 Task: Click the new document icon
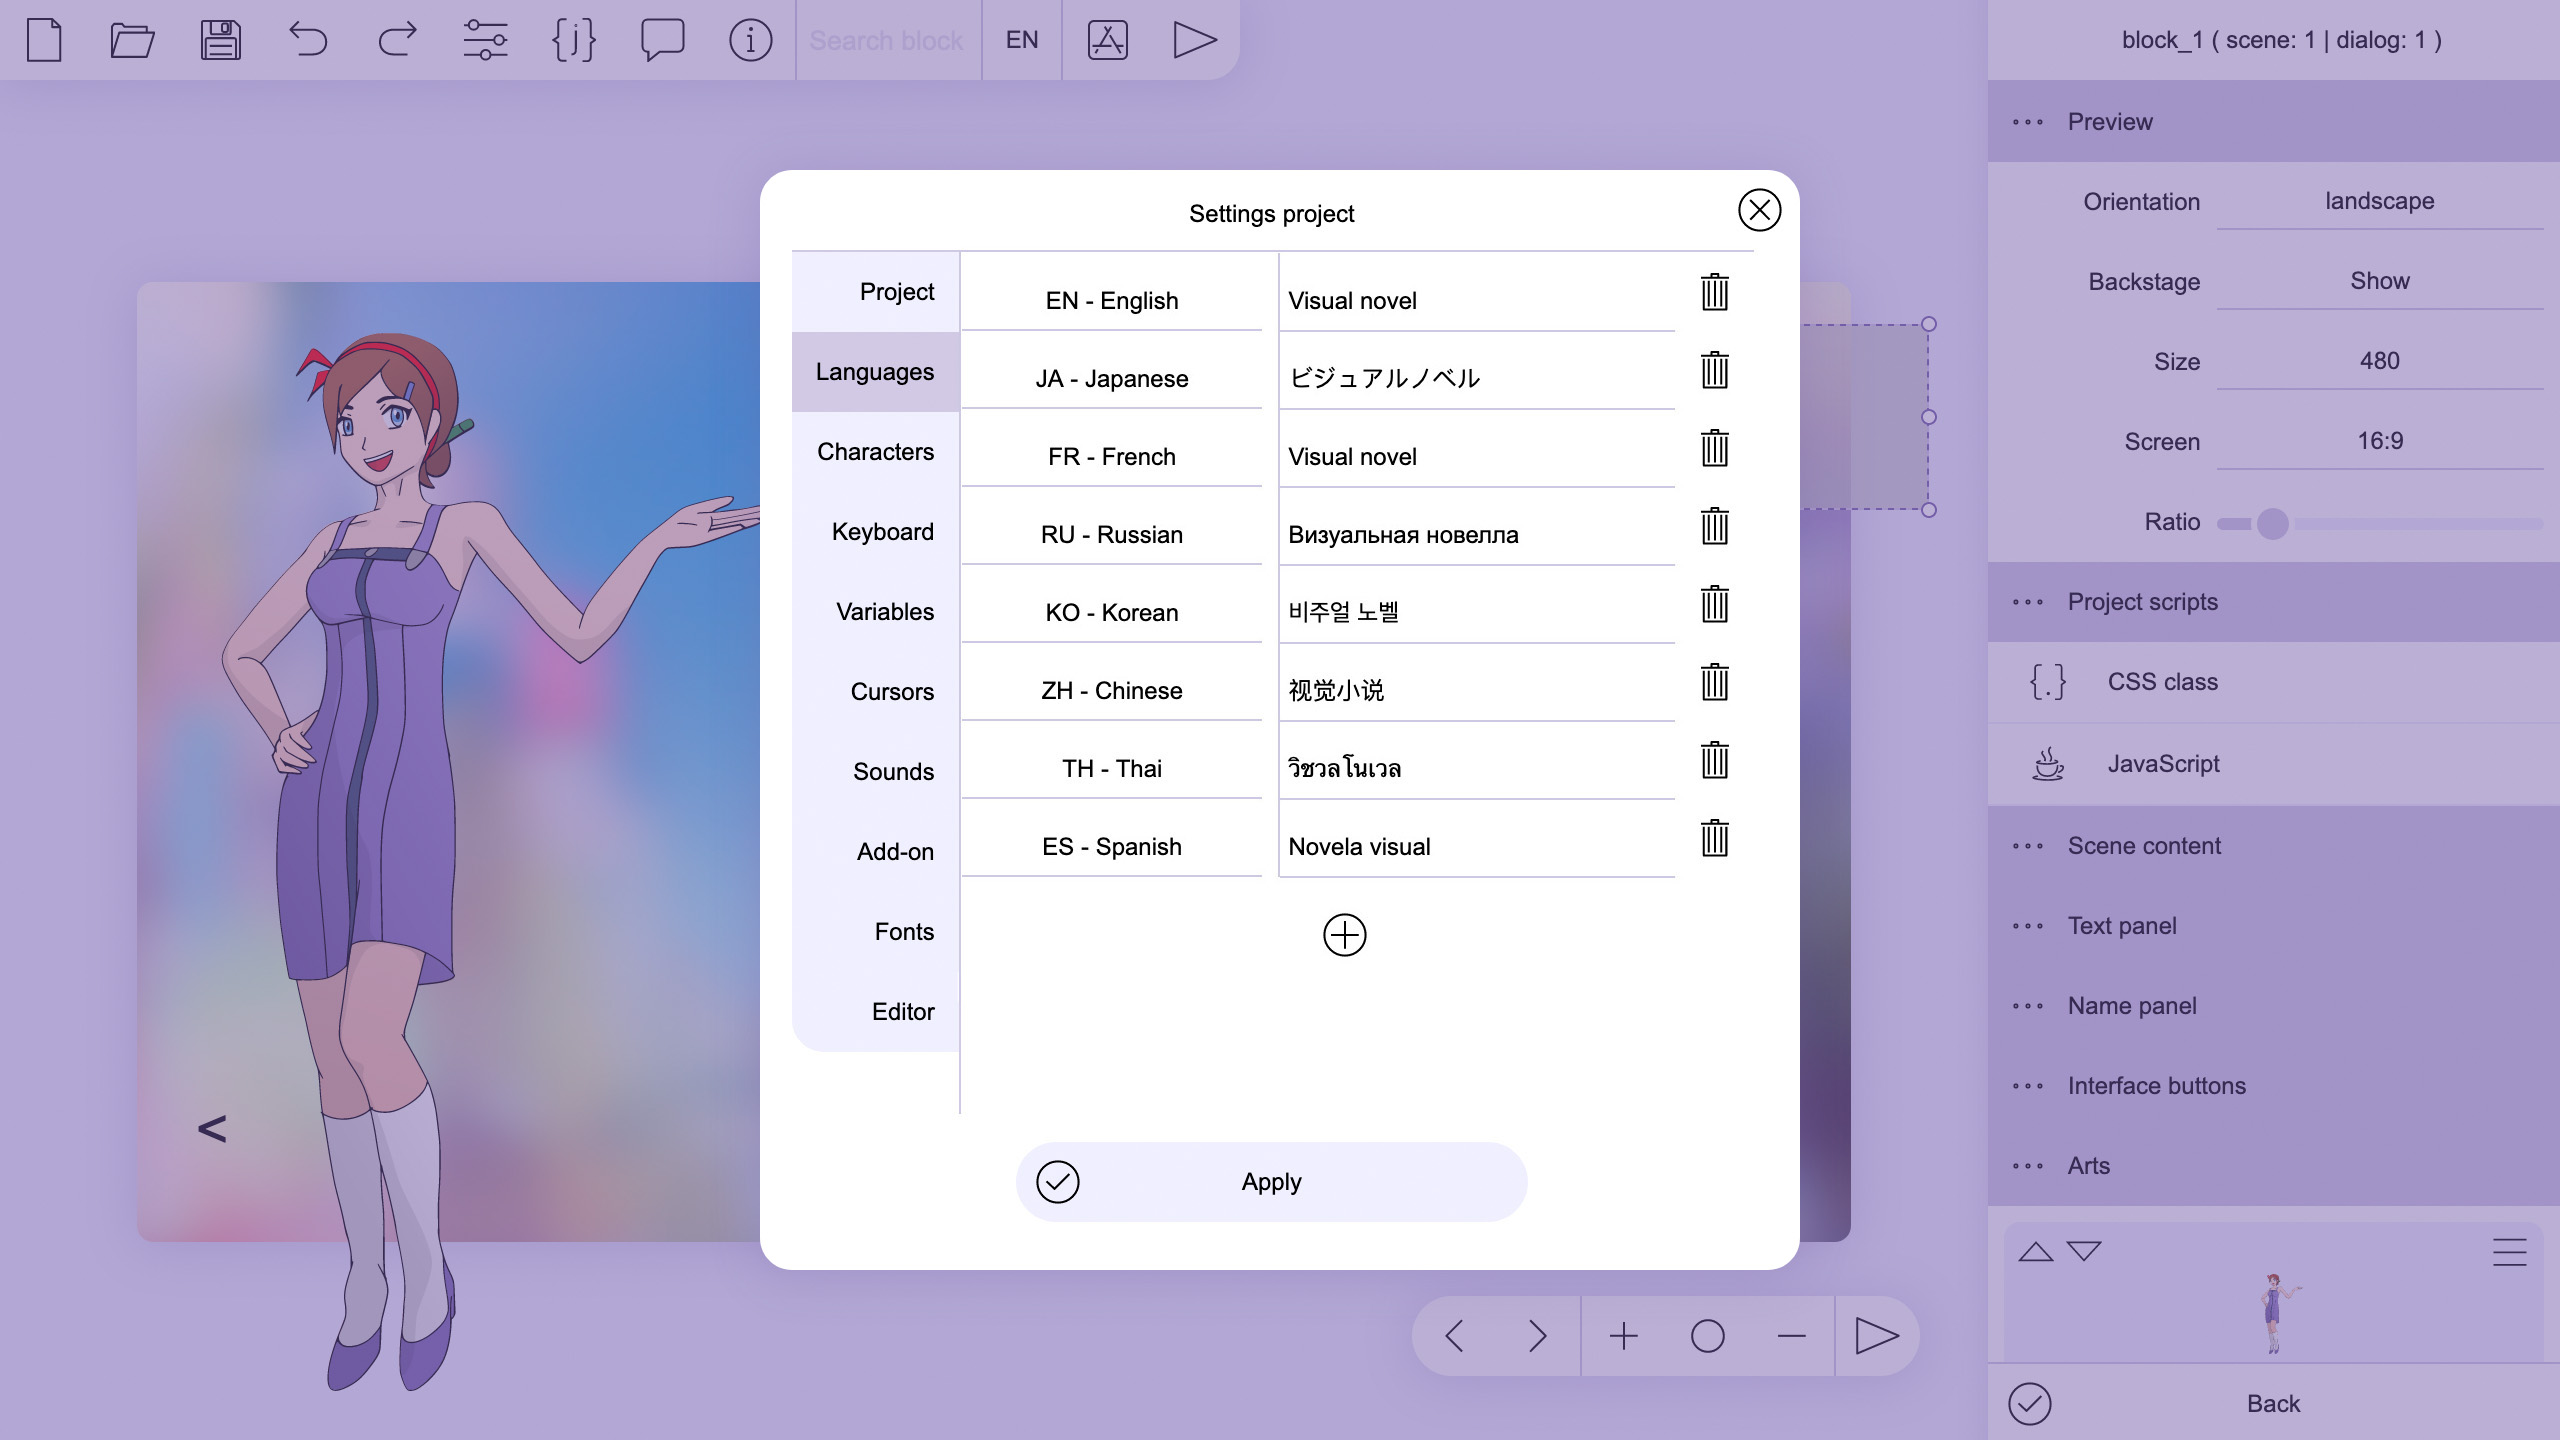coord(44,39)
